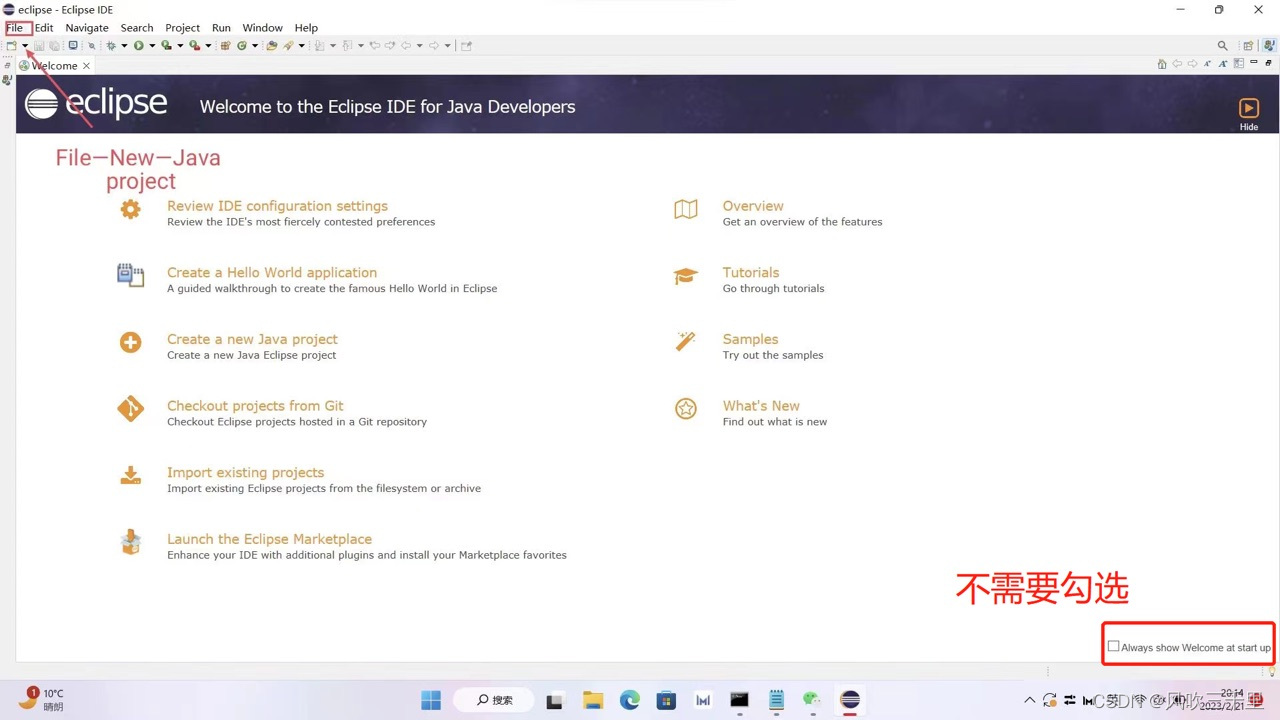Click the Hide button in the banner
Viewport: 1280px width, 720px height.
pos(1249,114)
